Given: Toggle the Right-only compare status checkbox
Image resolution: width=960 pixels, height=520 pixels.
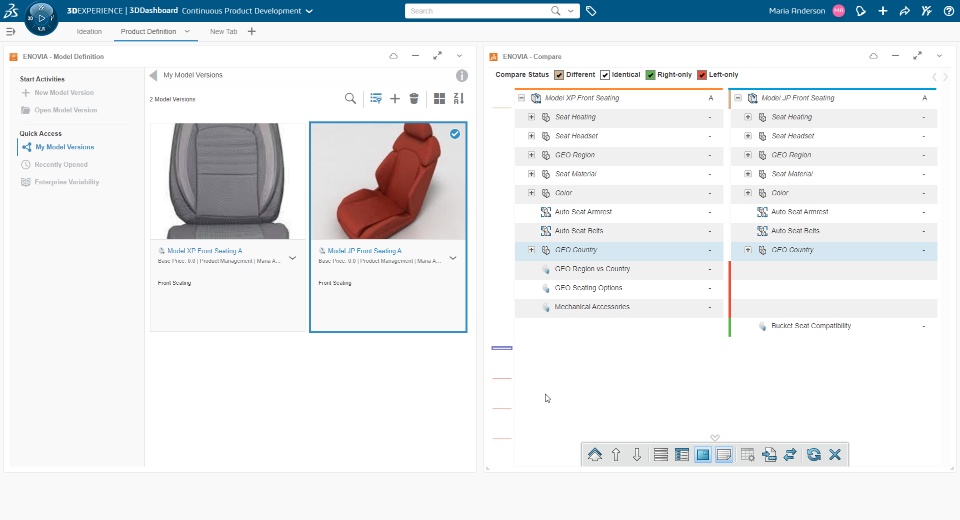Looking at the screenshot, I should (650, 75).
